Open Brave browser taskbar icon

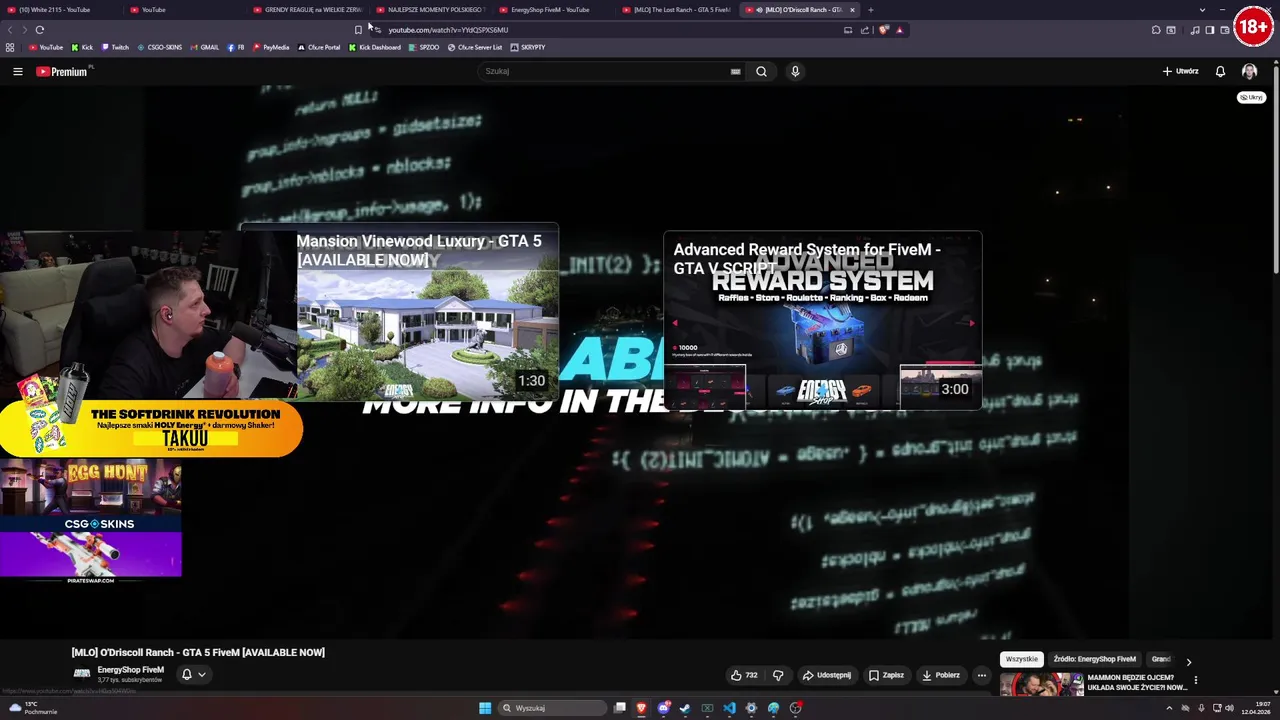tap(641, 708)
